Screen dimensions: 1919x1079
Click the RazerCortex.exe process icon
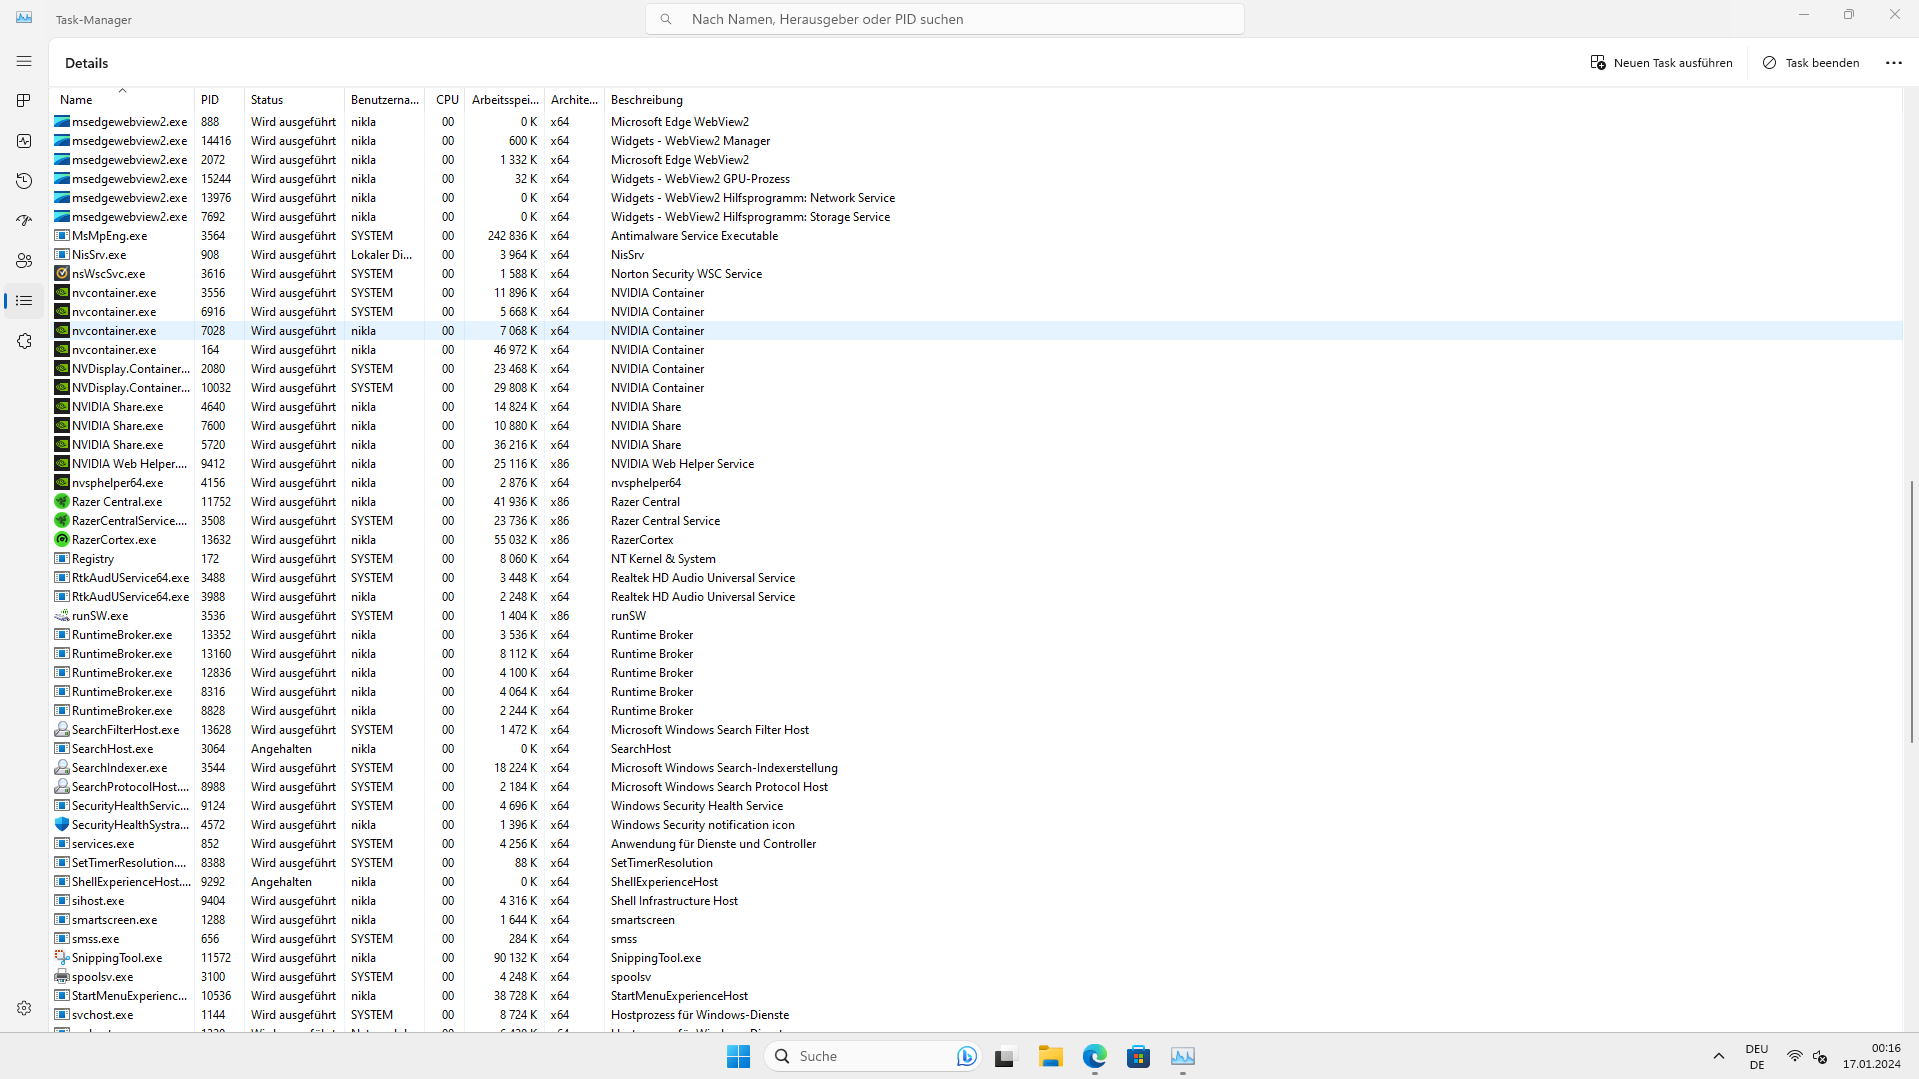62,540
